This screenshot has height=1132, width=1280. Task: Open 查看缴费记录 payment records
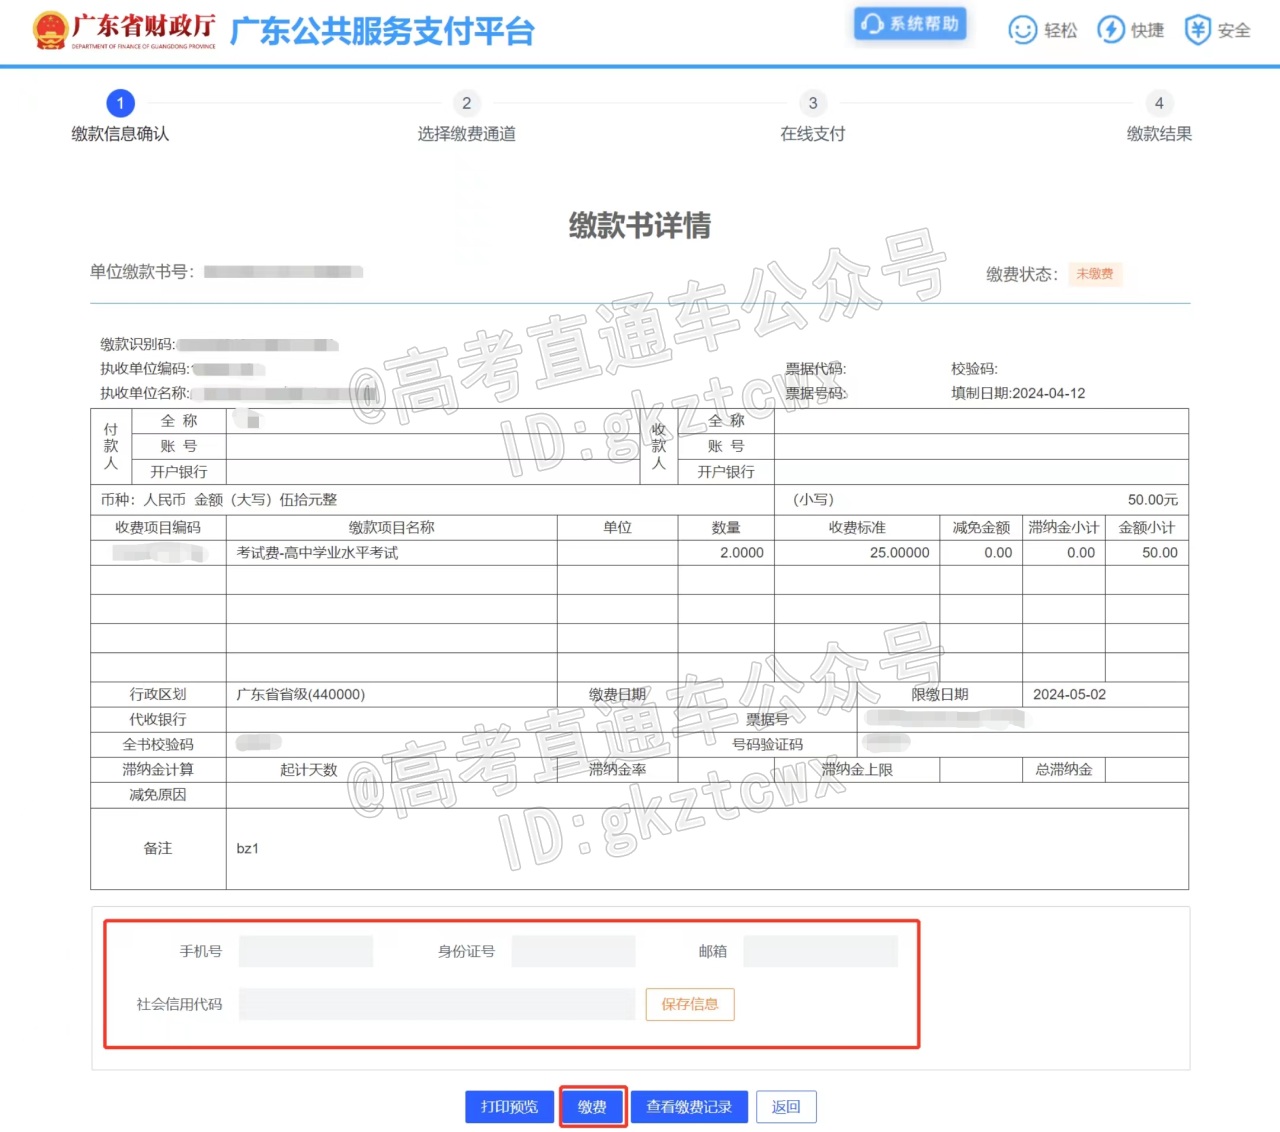click(x=689, y=1107)
